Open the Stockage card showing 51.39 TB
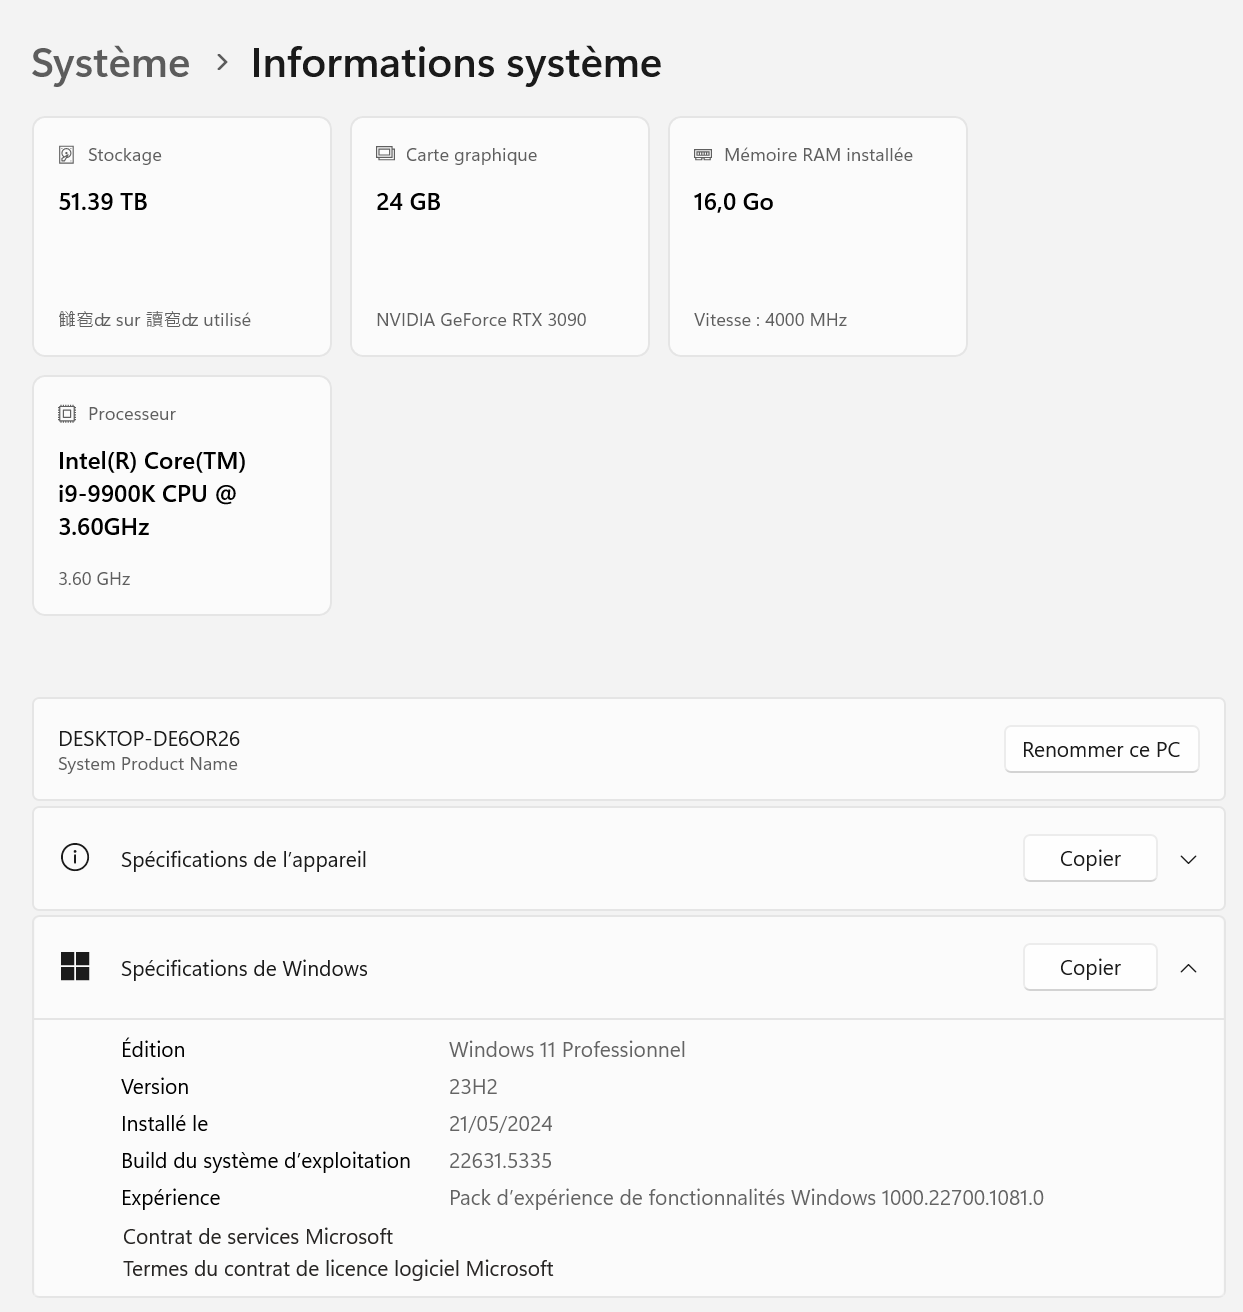The image size is (1243, 1312). (x=182, y=236)
